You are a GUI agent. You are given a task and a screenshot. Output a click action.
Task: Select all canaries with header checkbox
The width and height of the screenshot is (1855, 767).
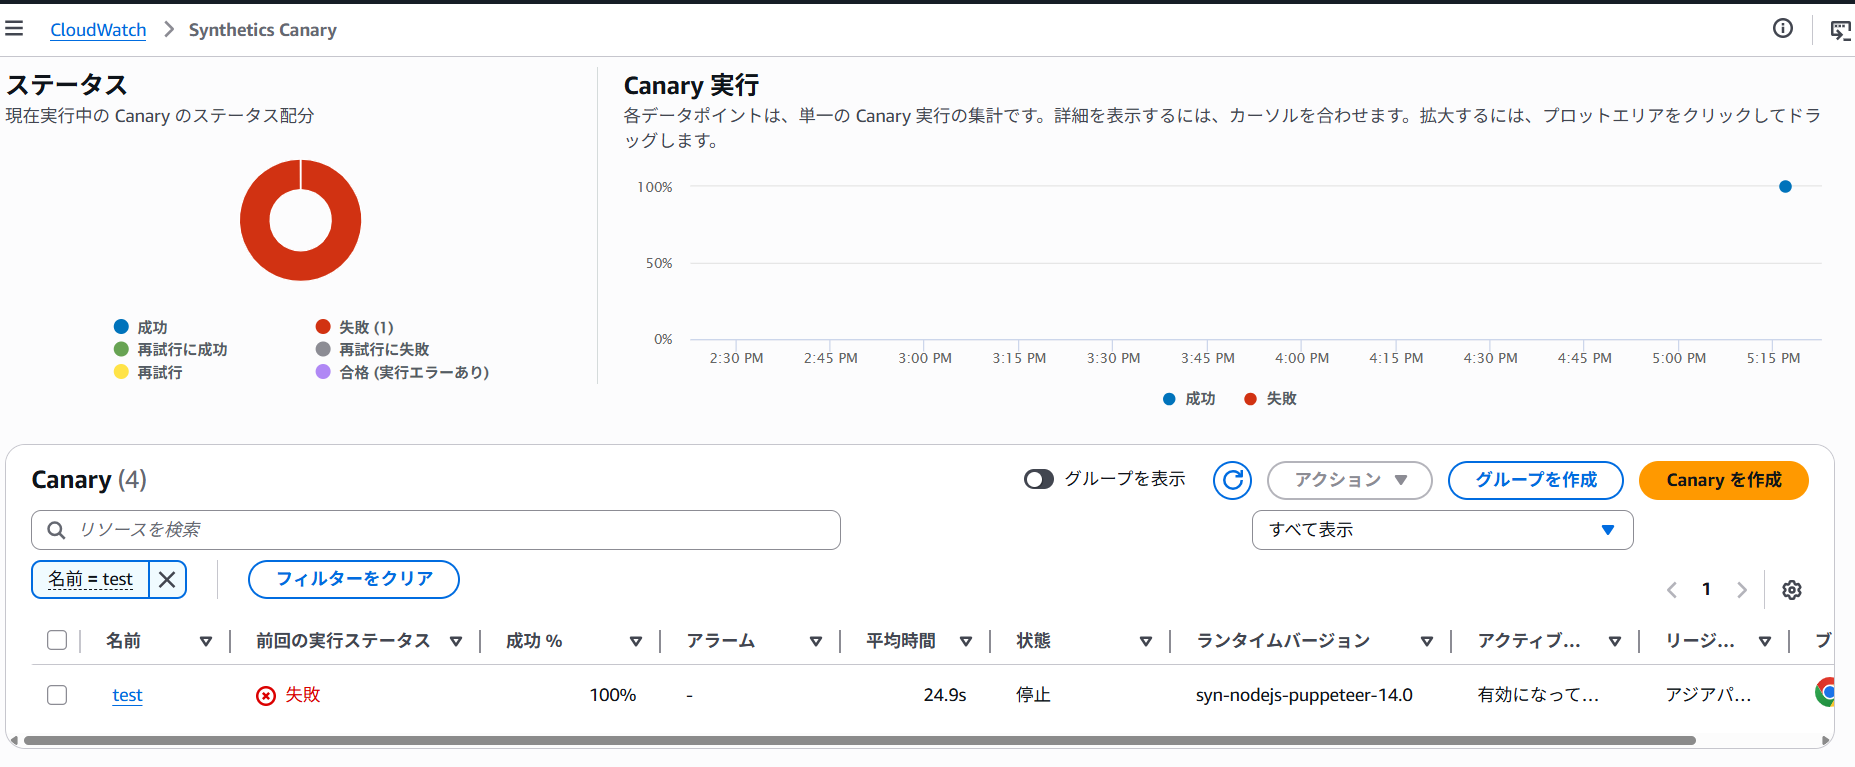57,641
